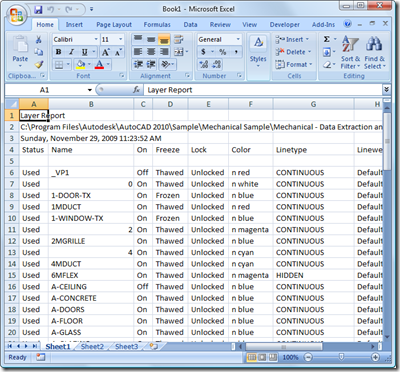This screenshot has width=400, height=372.
Task: Click AutoSum sigma icon
Action: tap(327, 39)
